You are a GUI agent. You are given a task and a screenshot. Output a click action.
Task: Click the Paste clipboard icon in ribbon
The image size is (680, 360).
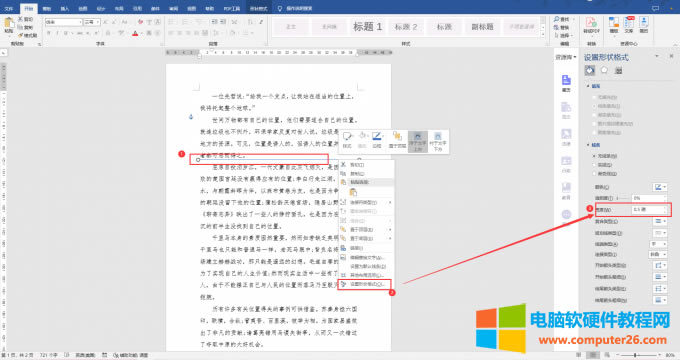8,24
